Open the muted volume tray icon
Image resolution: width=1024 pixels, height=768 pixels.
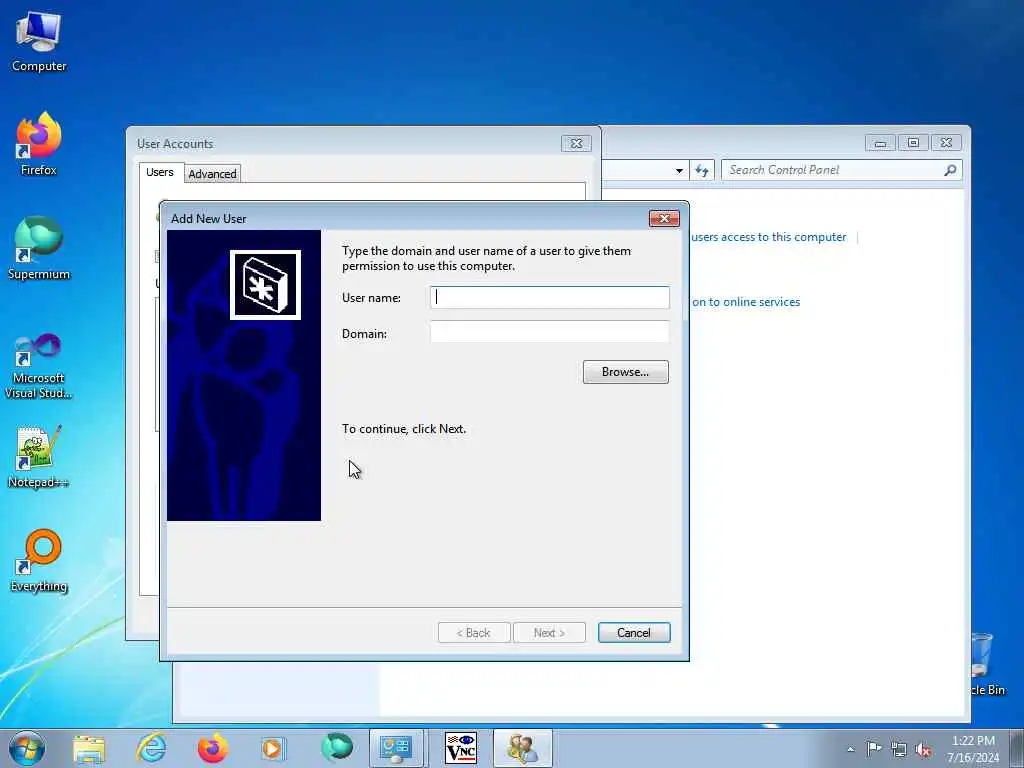923,750
